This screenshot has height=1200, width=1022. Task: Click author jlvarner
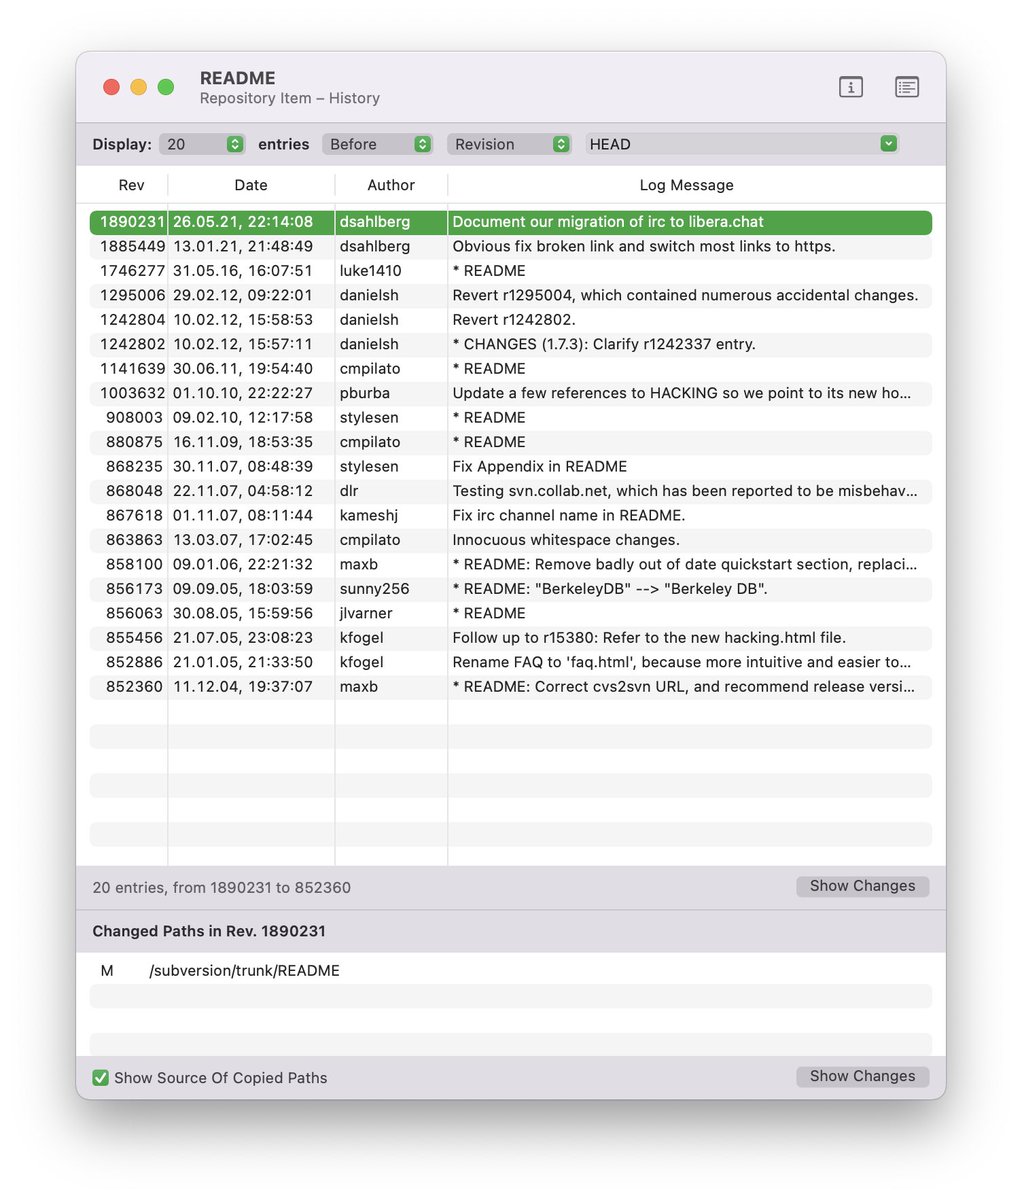tap(368, 613)
